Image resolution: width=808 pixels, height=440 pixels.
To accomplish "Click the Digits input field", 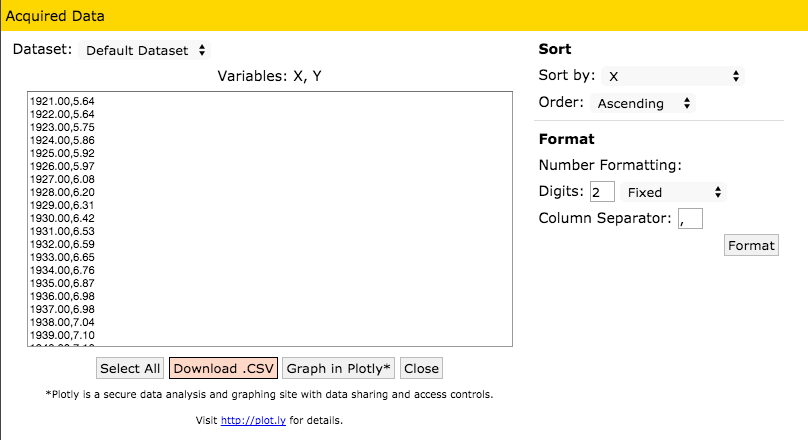I will pyautogui.click(x=602, y=192).
